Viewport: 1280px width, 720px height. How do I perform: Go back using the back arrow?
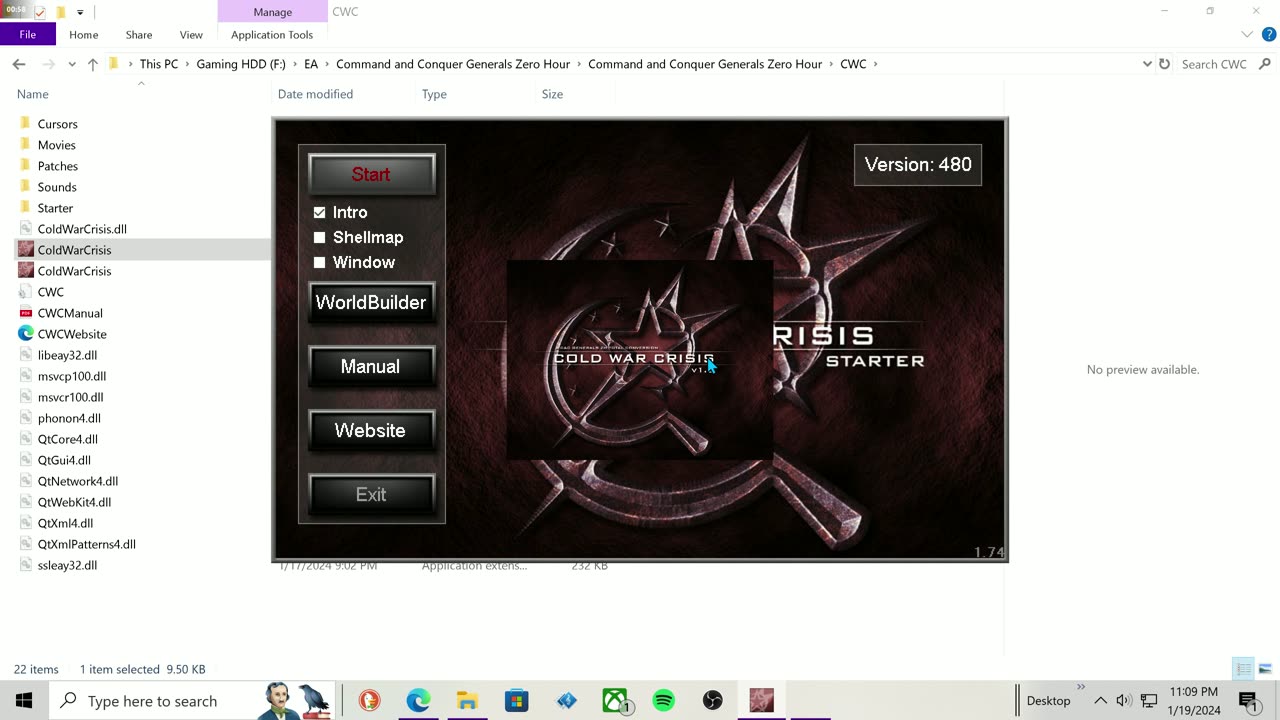coord(19,64)
